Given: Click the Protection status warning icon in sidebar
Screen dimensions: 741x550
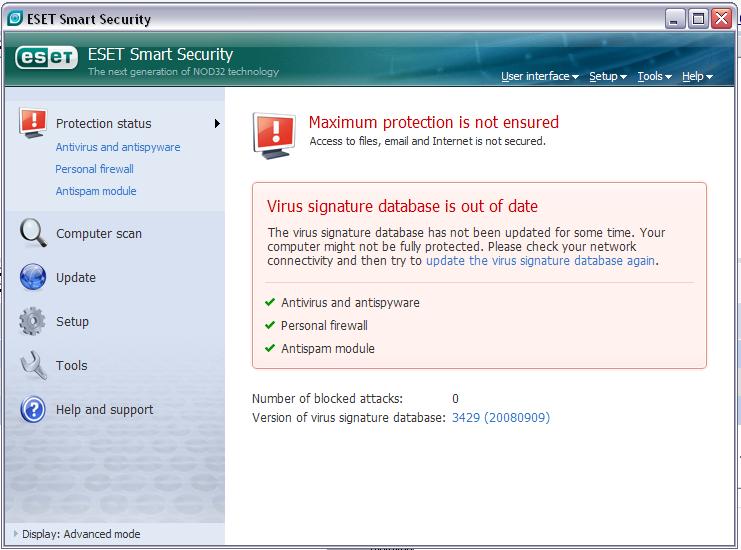Looking at the screenshot, I should 33,123.
